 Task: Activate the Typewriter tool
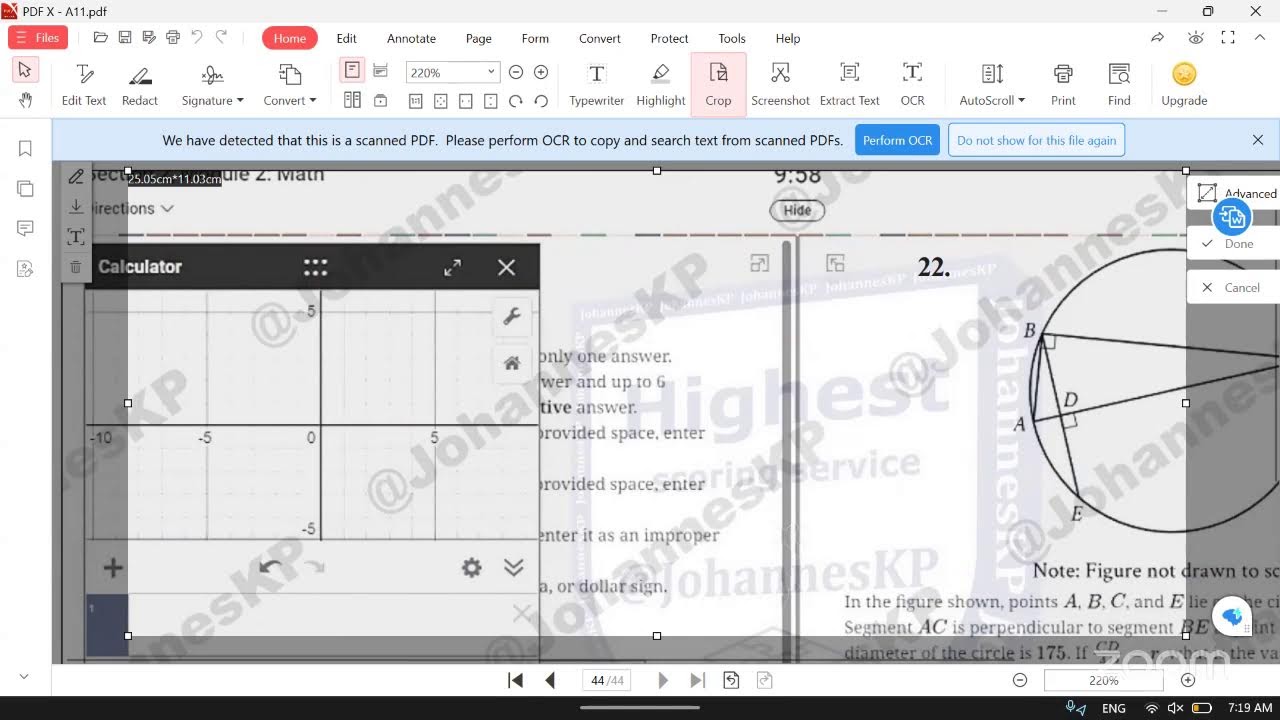(597, 85)
